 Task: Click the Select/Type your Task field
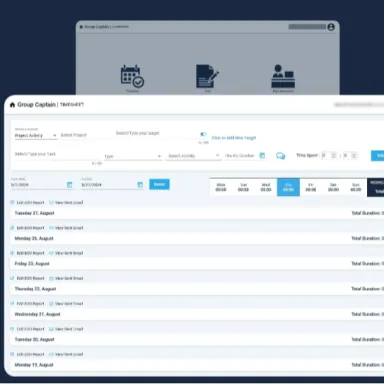[58, 154]
